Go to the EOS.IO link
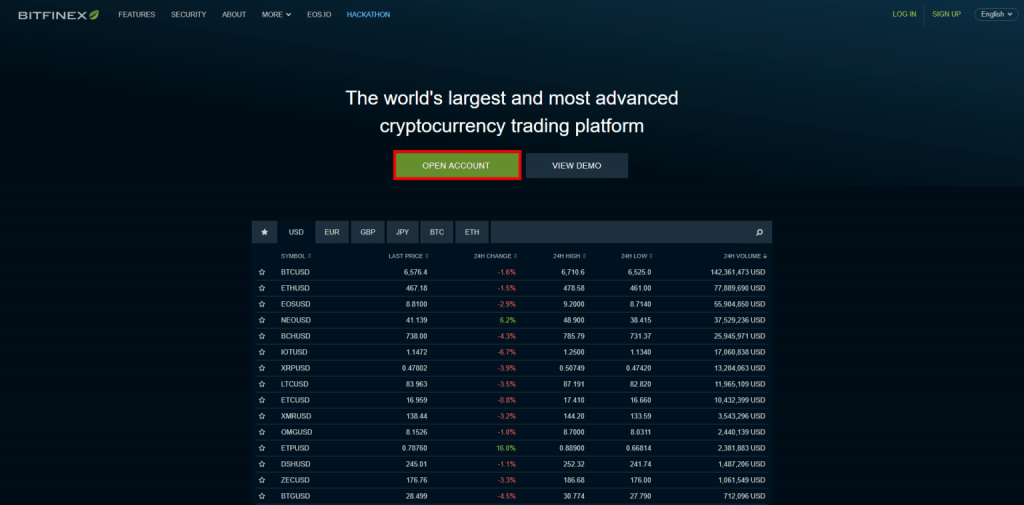 (x=319, y=14)
